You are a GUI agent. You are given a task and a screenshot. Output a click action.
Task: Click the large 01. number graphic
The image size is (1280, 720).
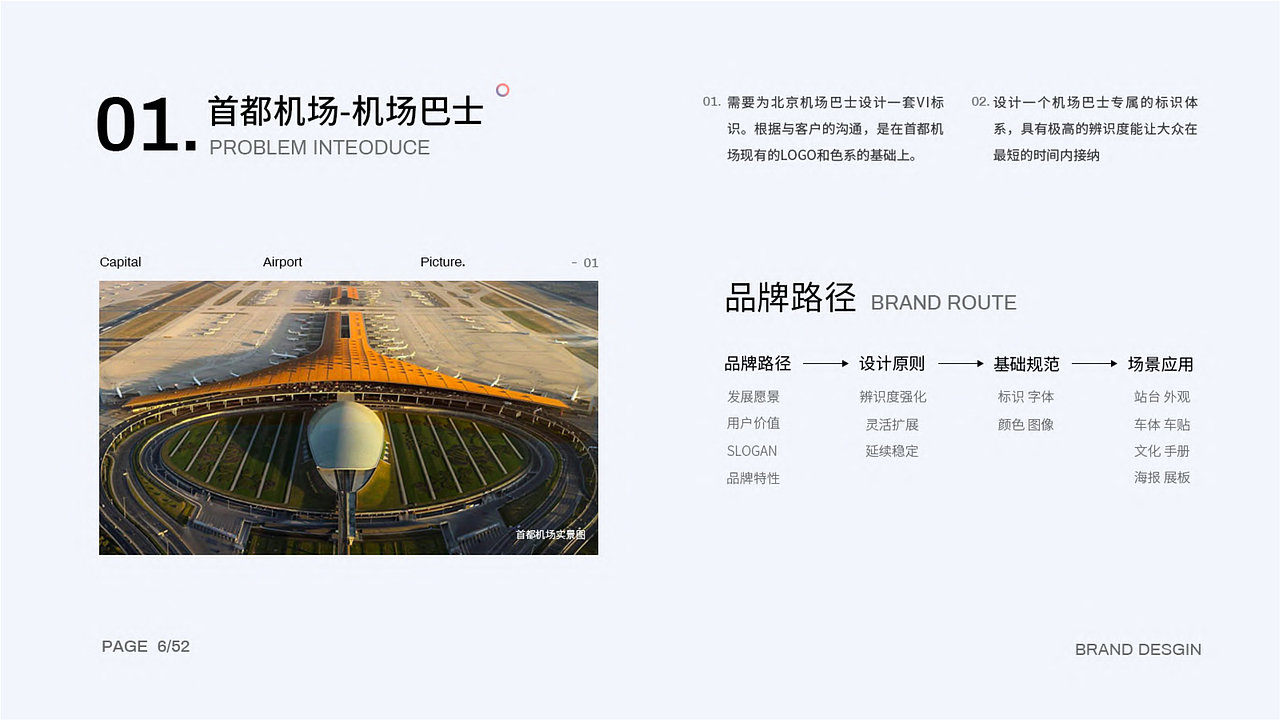pyautogui.click(x=144, y=125)
